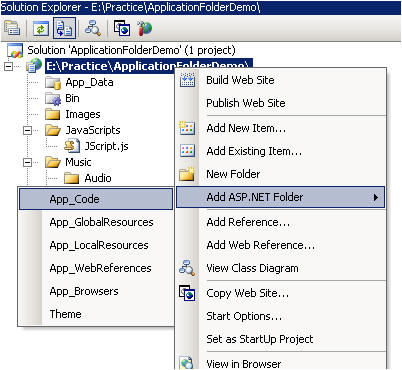Toggle the Nest Related Files button
This screenshot has width=402, height=370.
coord(64,29)
